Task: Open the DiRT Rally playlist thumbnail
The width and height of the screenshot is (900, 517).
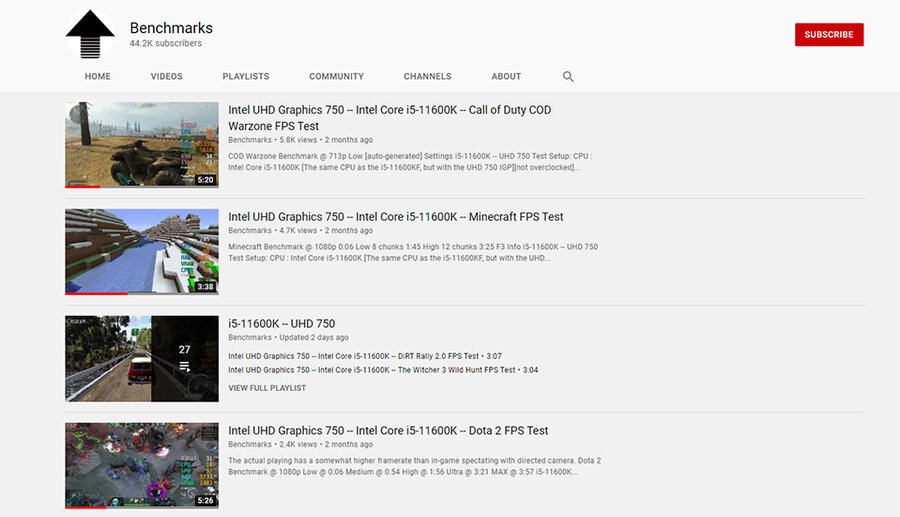Action: tap(142, 359)
